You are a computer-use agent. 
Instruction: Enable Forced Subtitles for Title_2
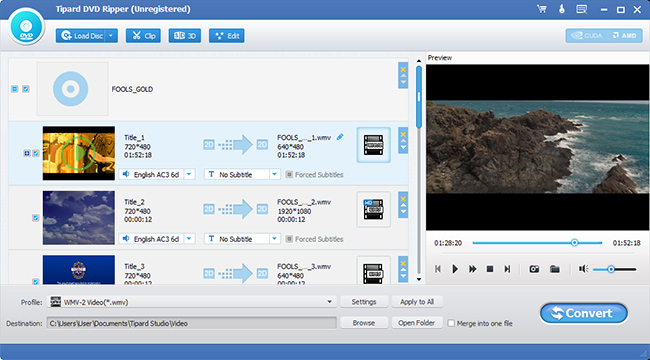pos(289,239)
